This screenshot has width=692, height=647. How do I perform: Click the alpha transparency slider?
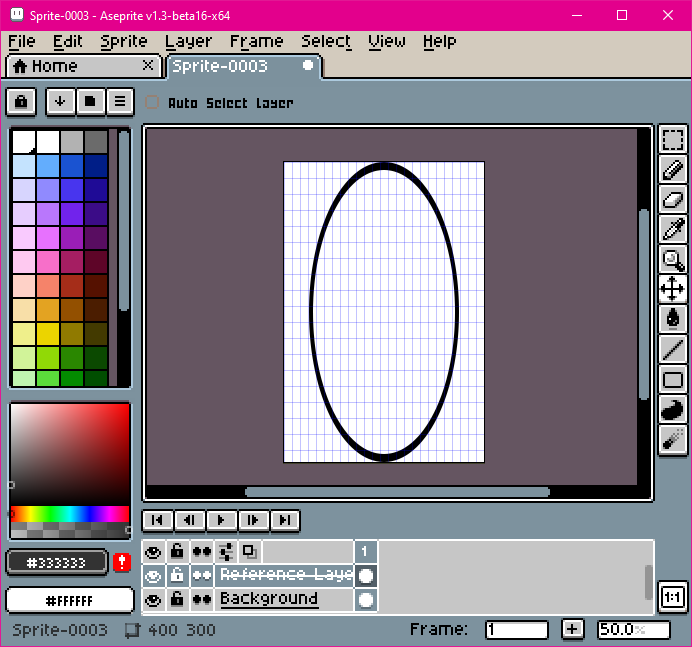70,530
